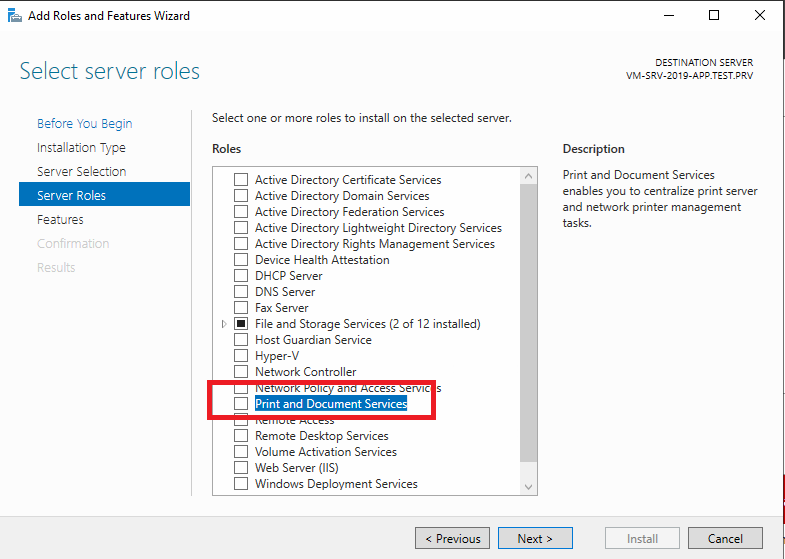This screenshot has height=559, width=785.
Task: Select Host Guardian Service label
Action: pyautogui.click(x=313, y=340)
